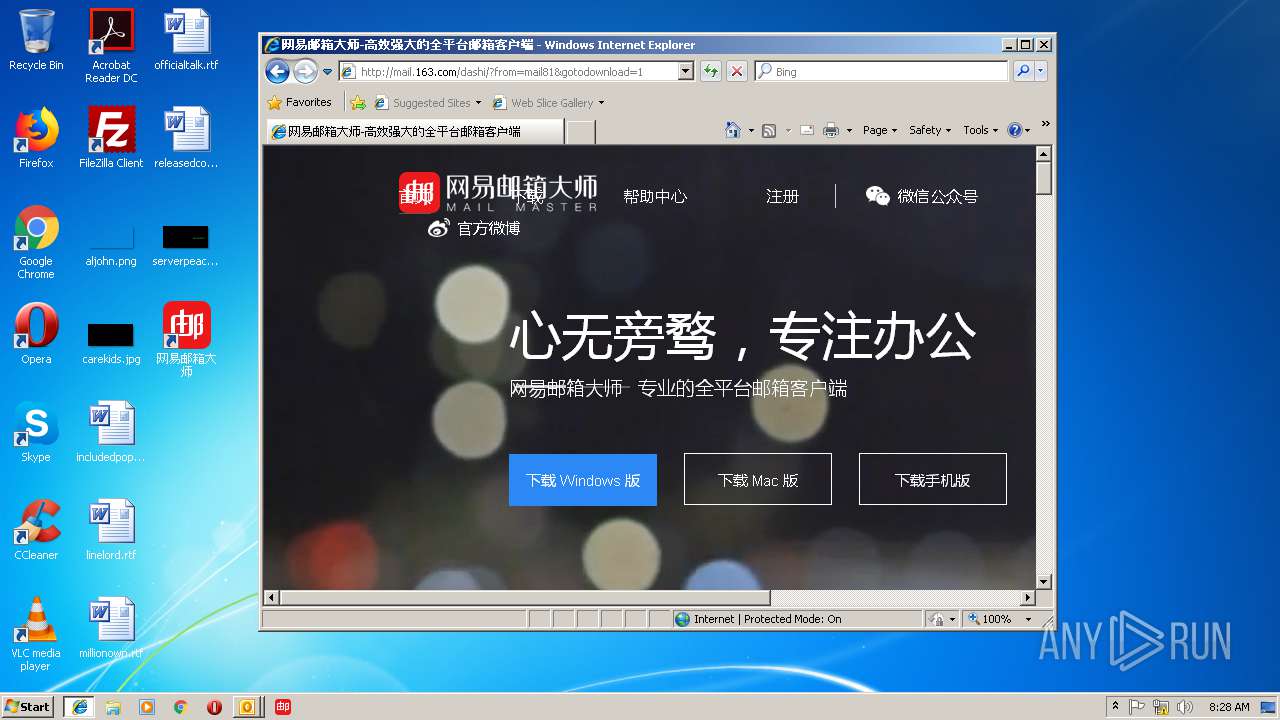Viewport: 1280px width, 720px height.
Task: Select linelord.rtf desktop file
Action: [x=111, y=530]
